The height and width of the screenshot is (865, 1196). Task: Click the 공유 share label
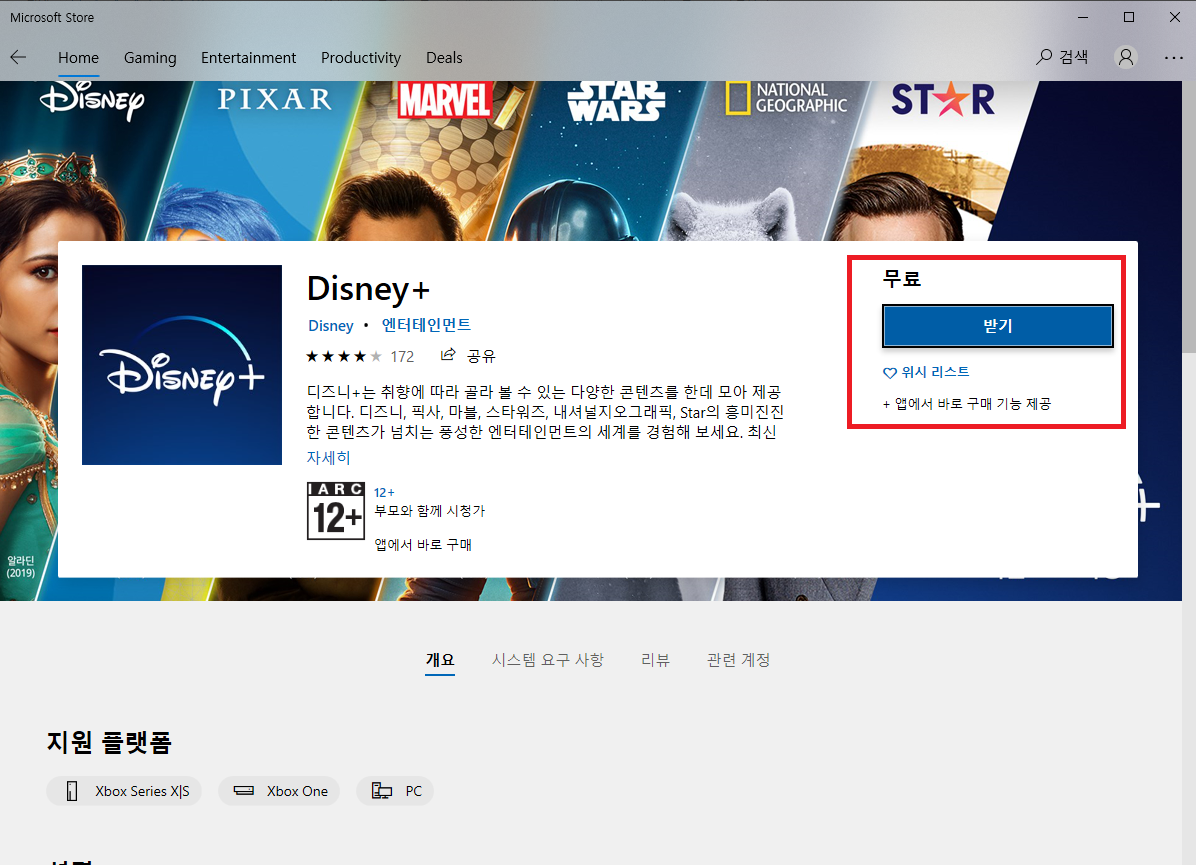[x=481, y=356]
